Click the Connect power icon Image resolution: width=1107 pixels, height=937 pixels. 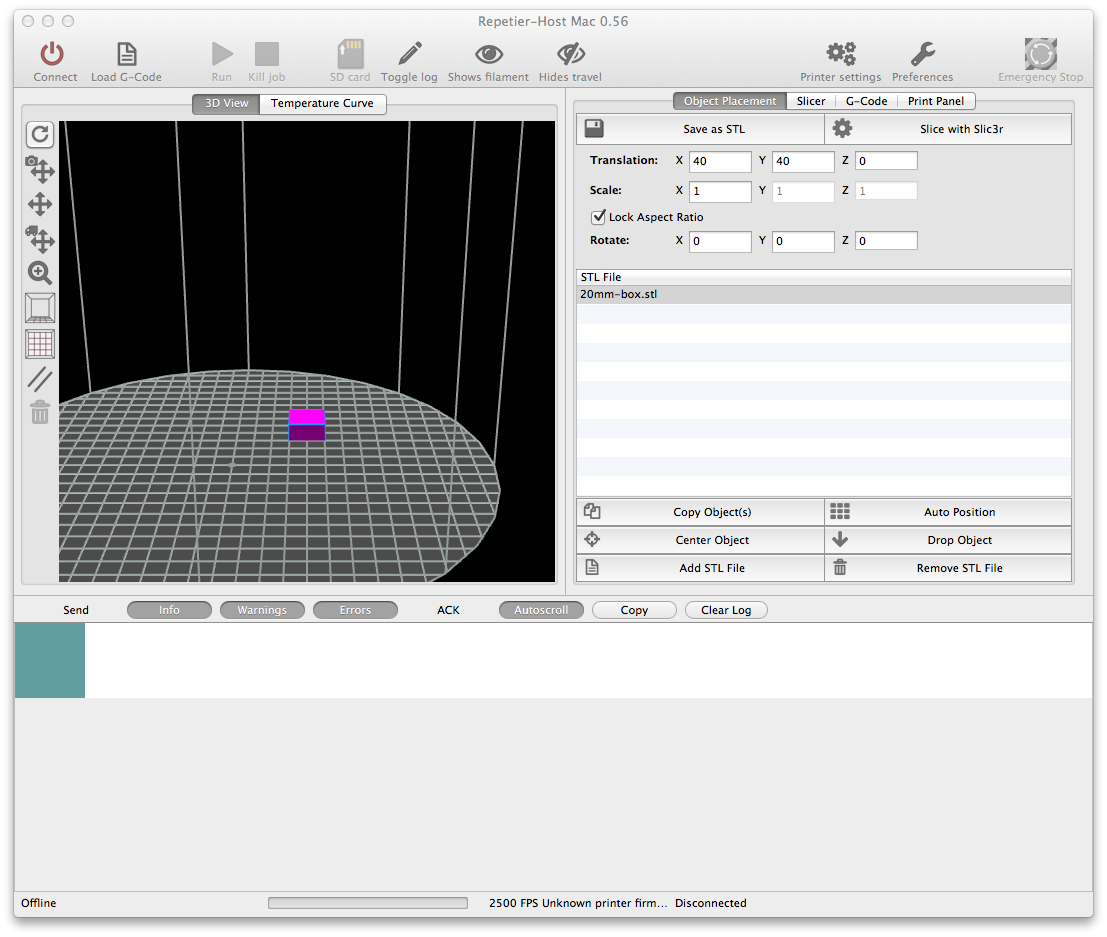point(53,54)
